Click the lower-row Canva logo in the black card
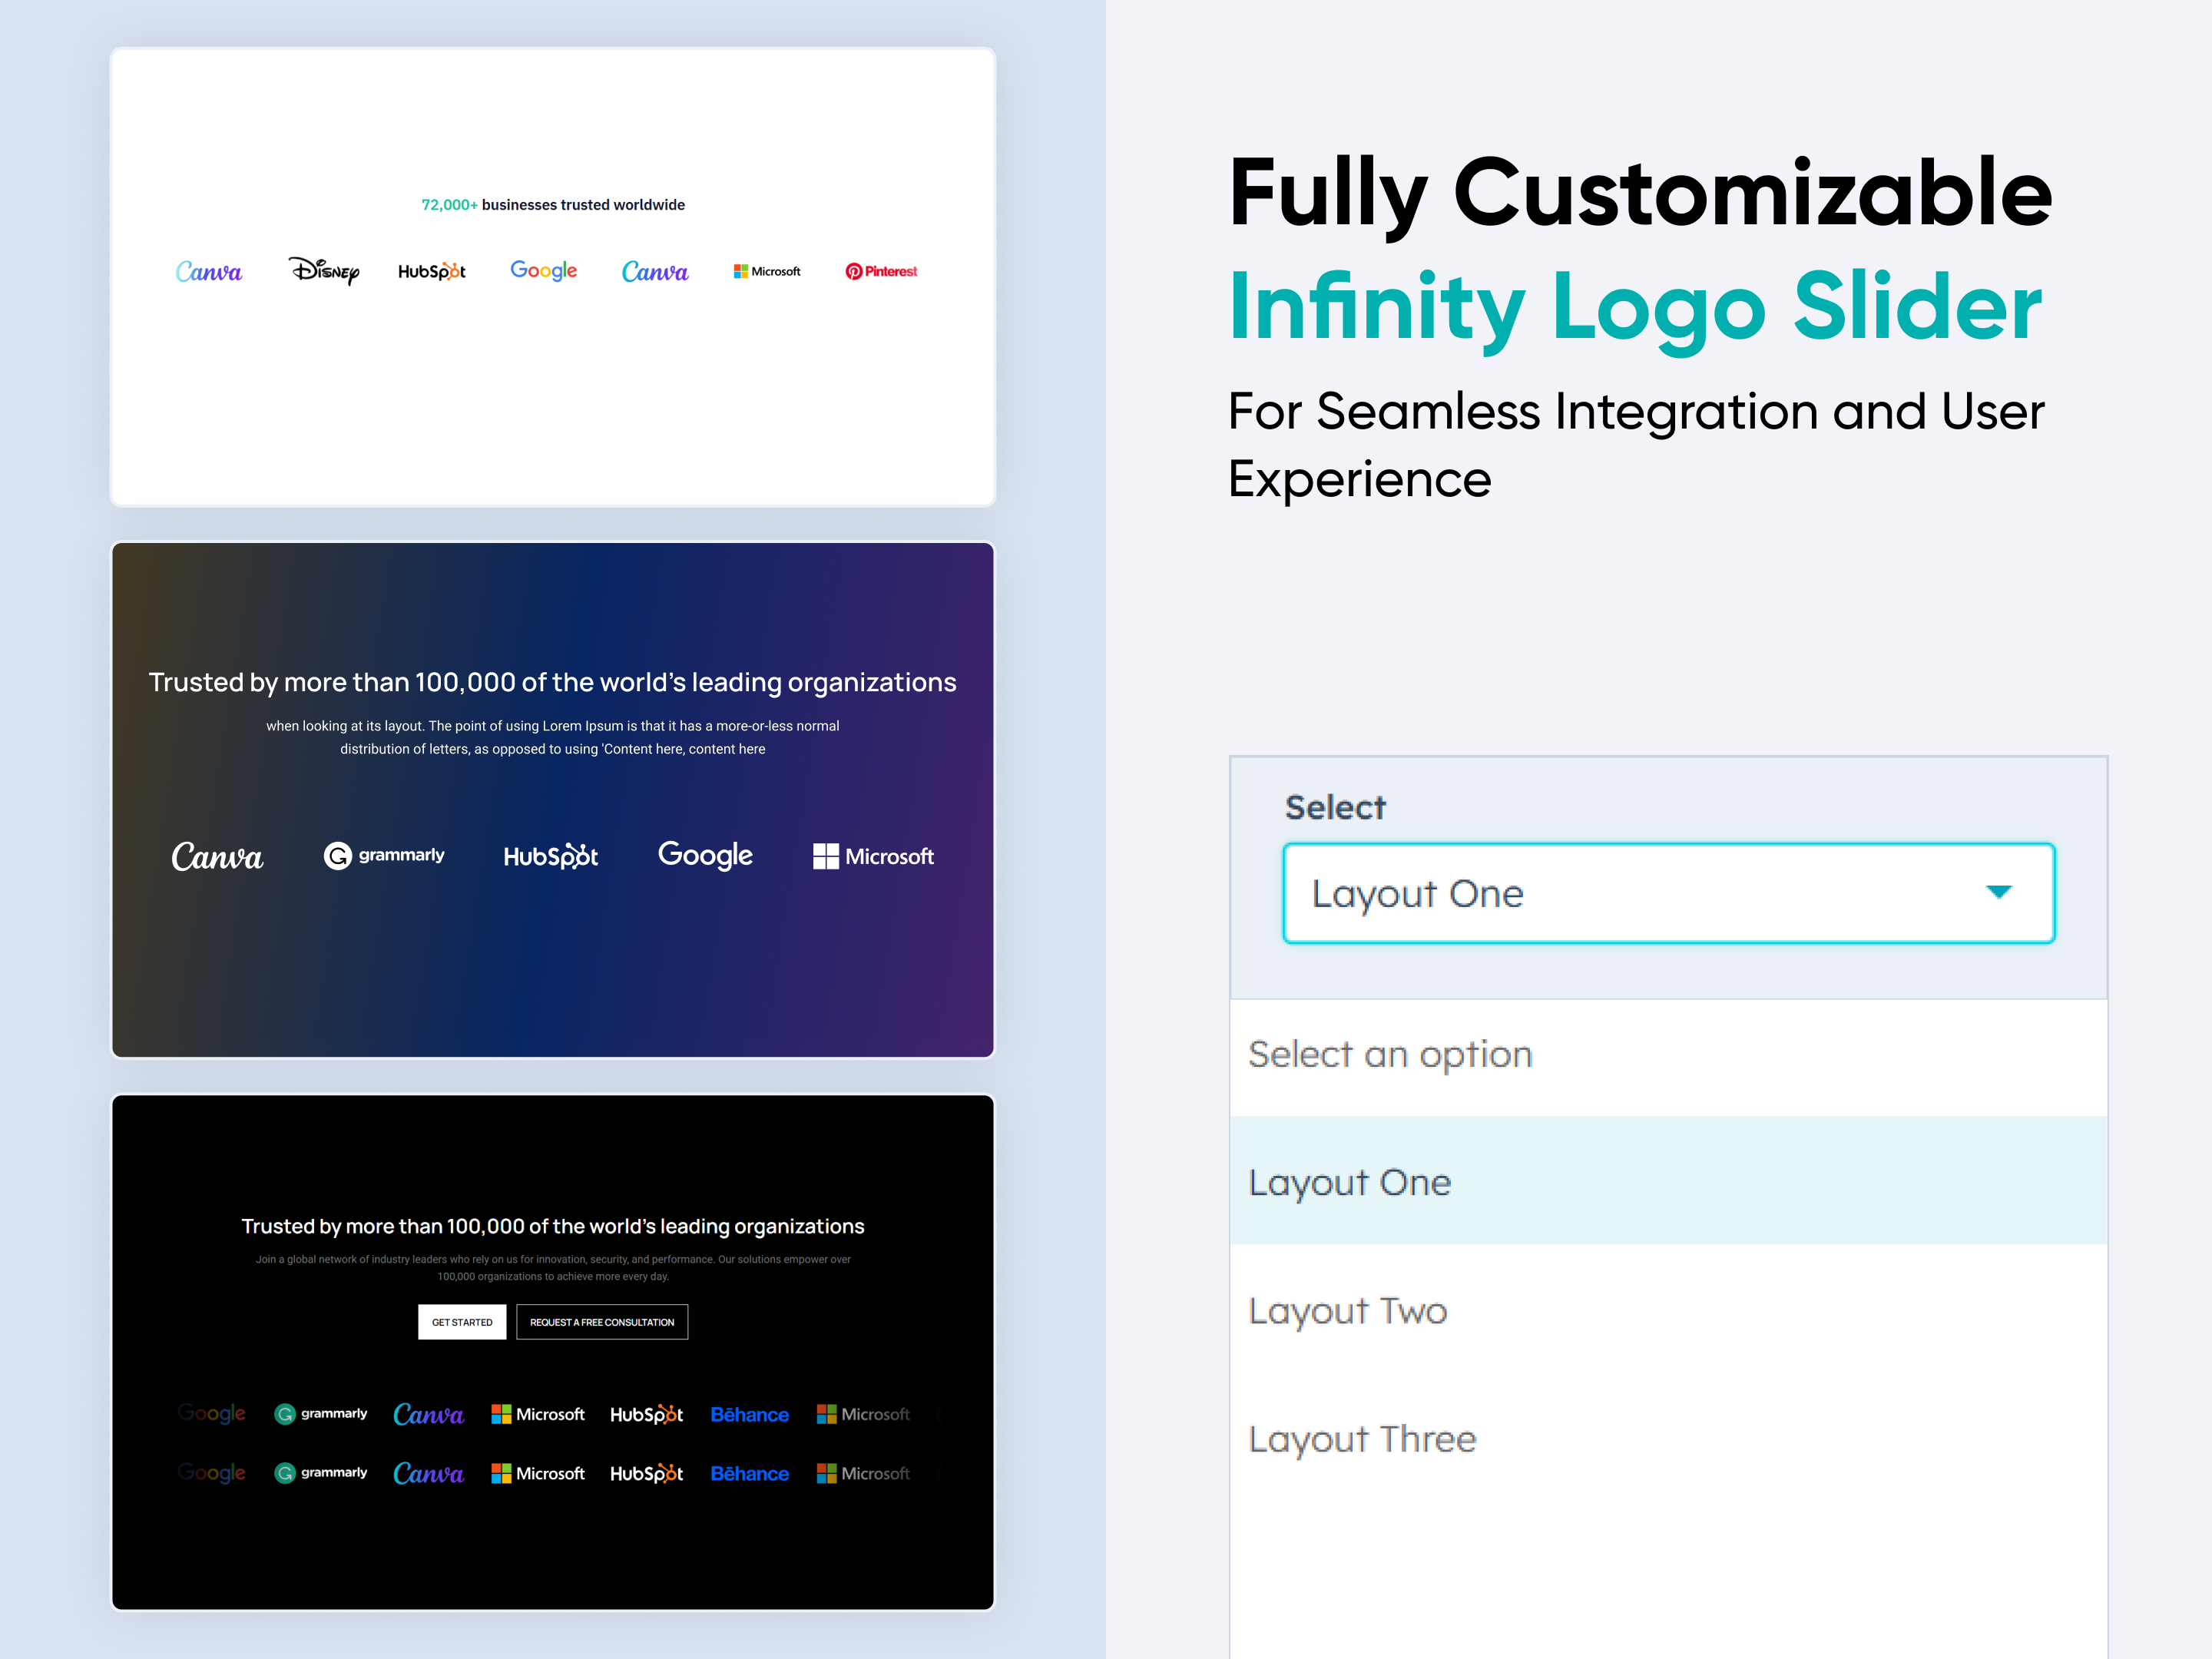2212x1659 pixels. (429, 1473)
